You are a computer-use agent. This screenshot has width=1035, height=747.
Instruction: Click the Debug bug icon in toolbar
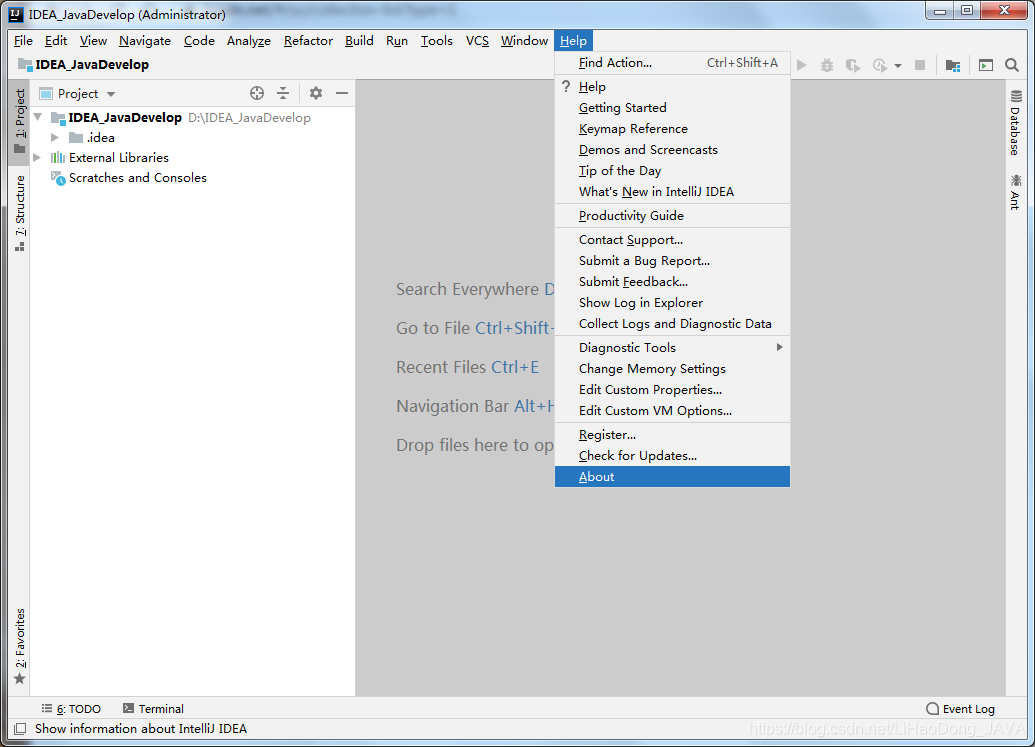pos(826,65)
